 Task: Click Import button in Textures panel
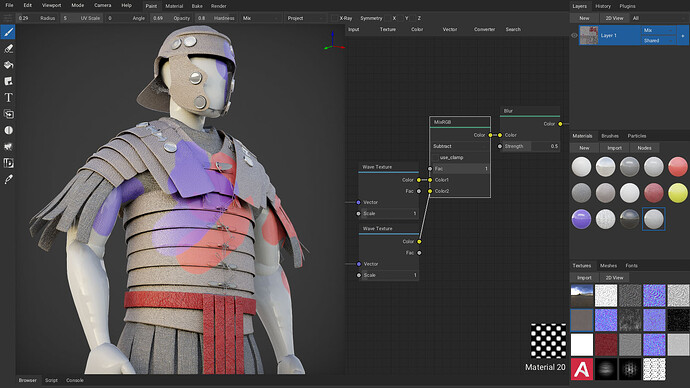(x=584, y=278)
